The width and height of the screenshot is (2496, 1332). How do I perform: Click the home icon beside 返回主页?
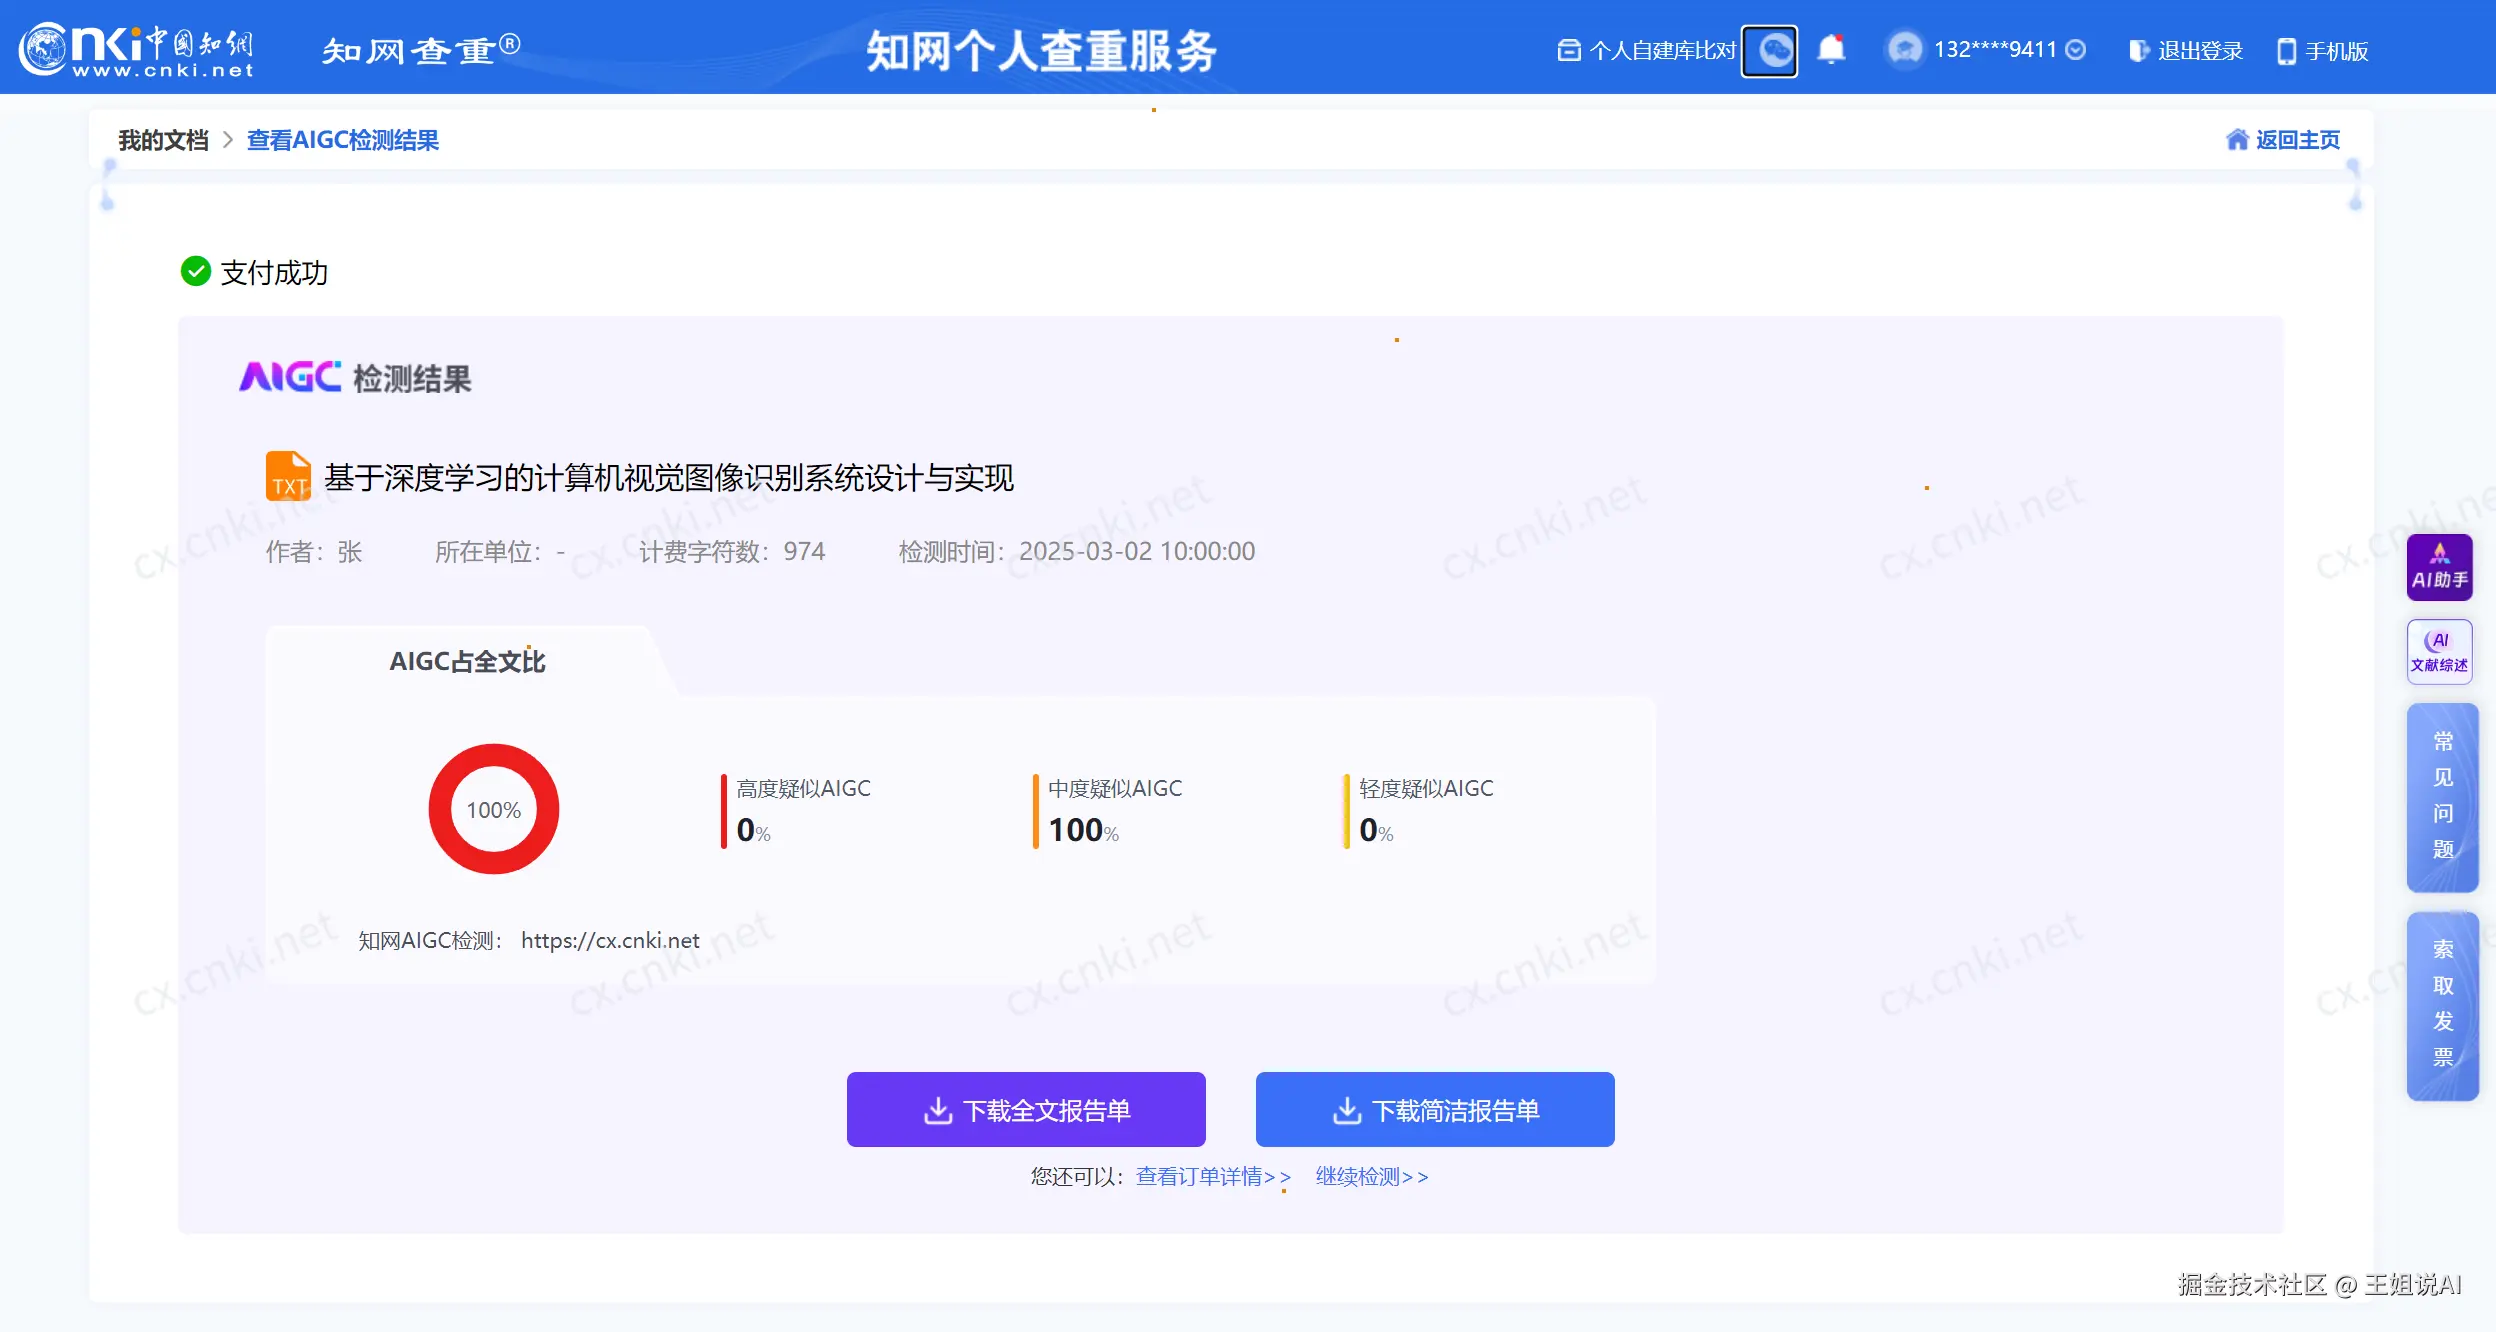tap(2236, 140)
